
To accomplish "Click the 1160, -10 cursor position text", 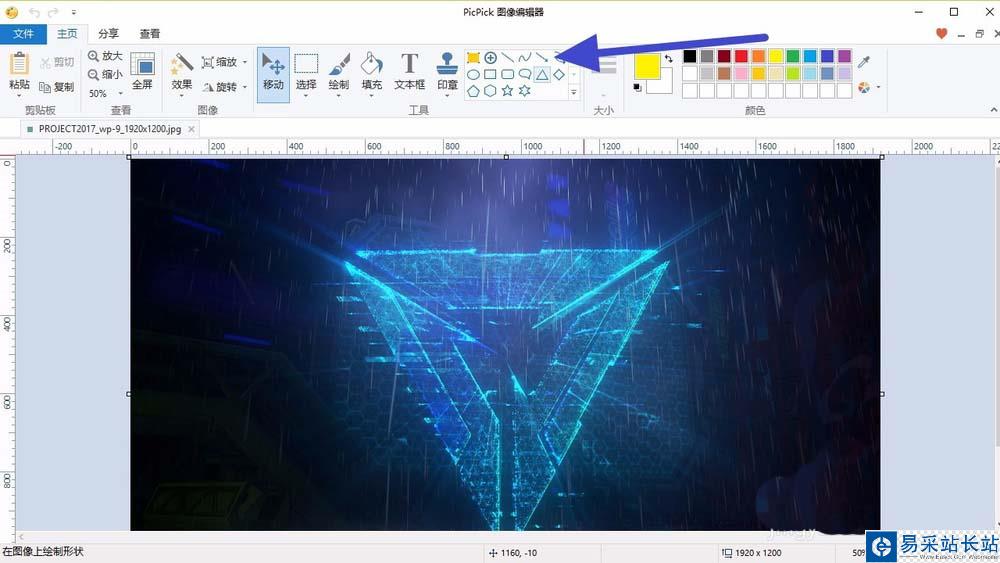I will pos(519,553).
